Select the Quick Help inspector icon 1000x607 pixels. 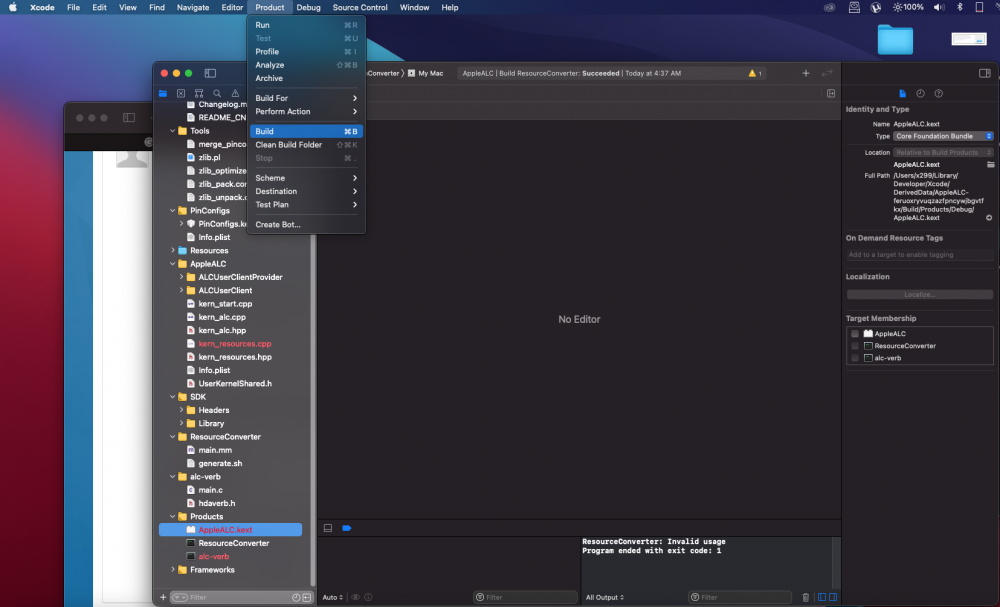coord(938,93)
